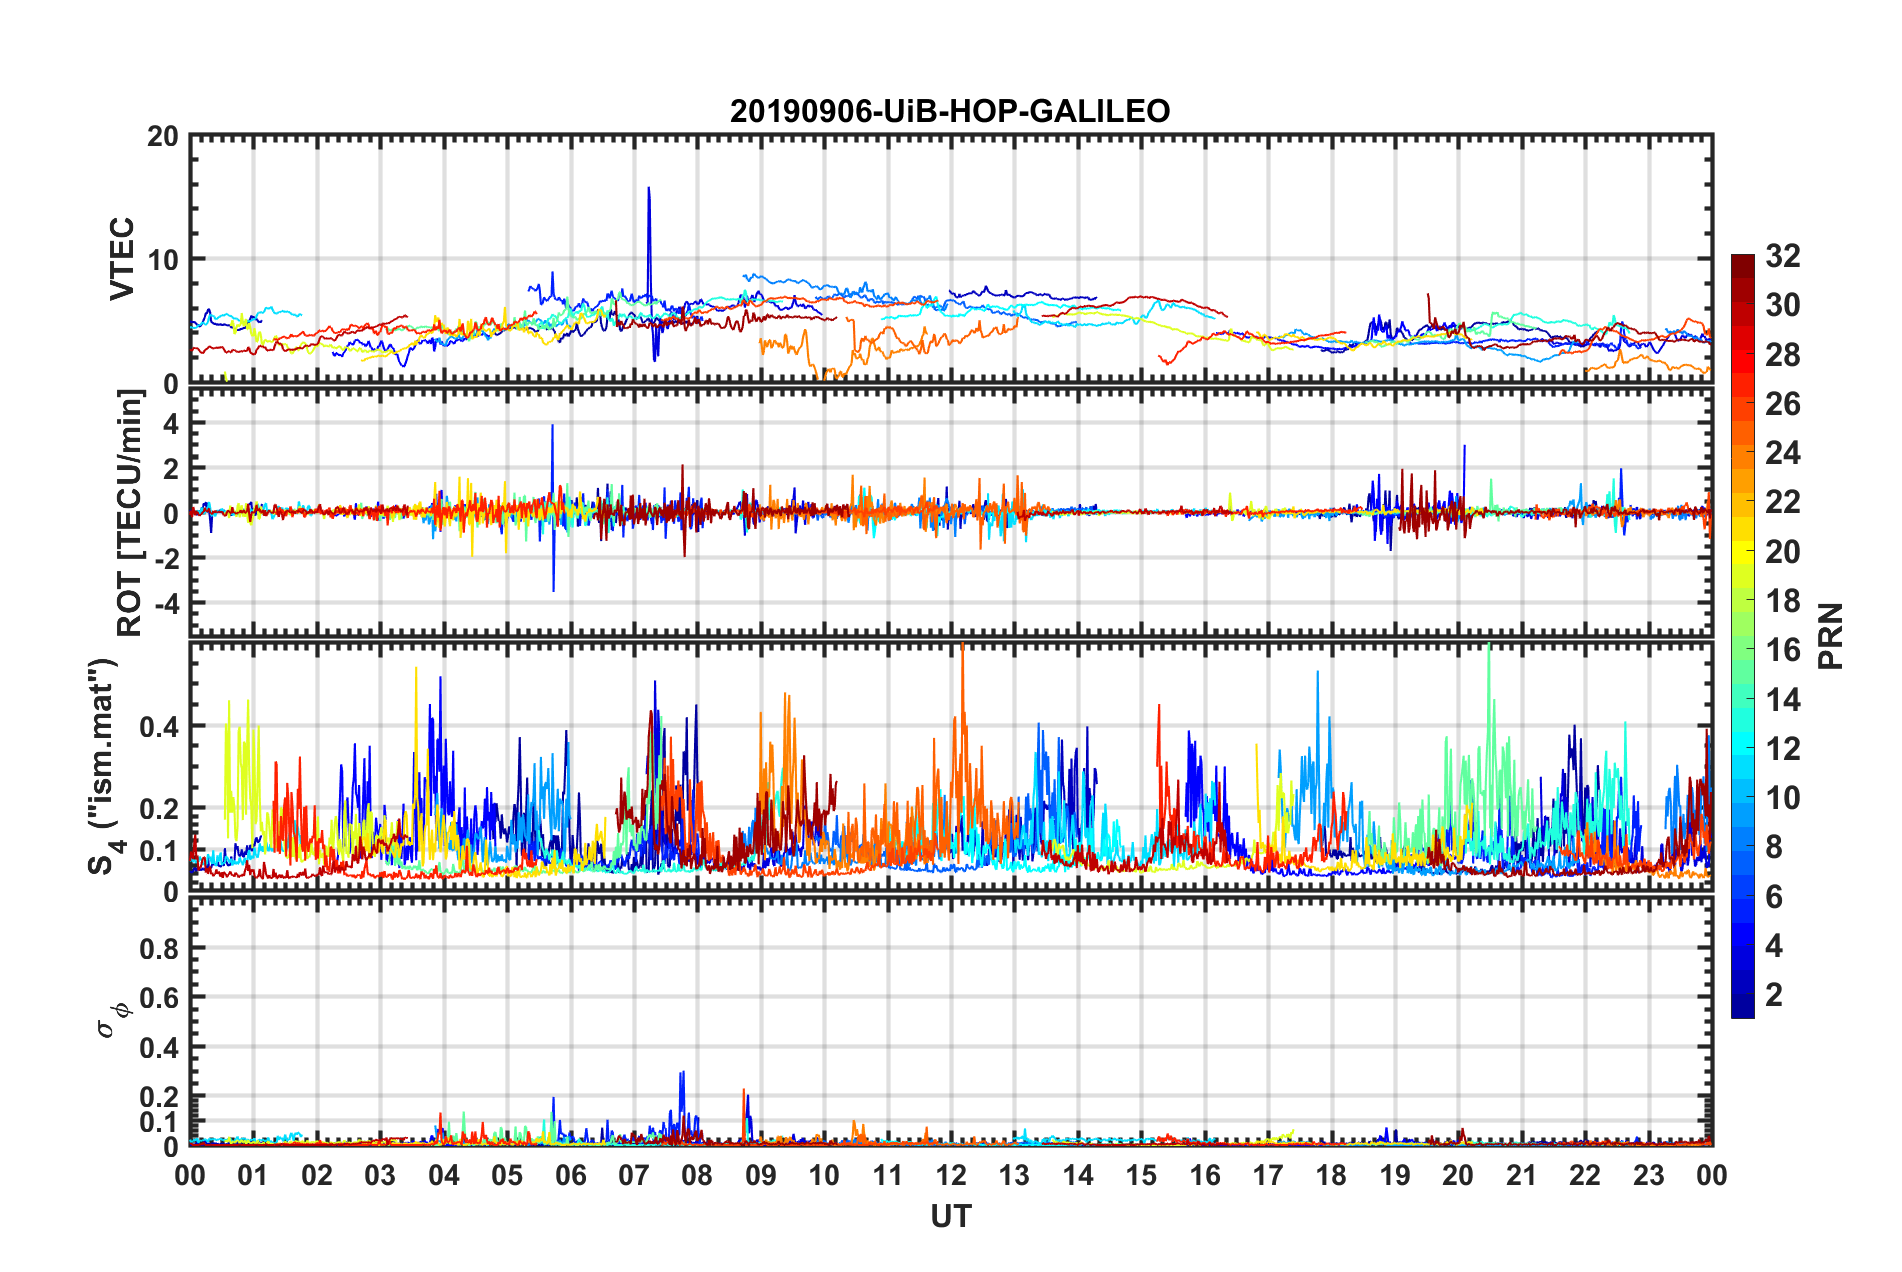Click the dark red top of the colorbar
Image resolution: width=1902 pixels, height=1272 pixels.
1742,261
